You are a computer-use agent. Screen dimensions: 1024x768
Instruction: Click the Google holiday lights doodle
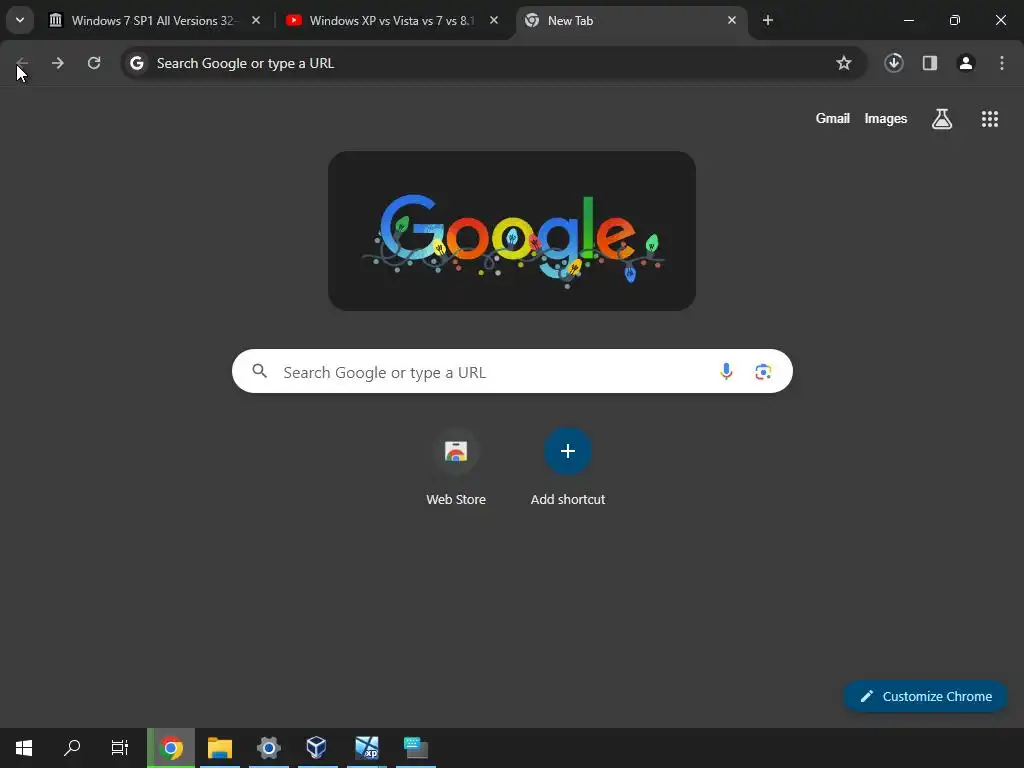point(512,231)
